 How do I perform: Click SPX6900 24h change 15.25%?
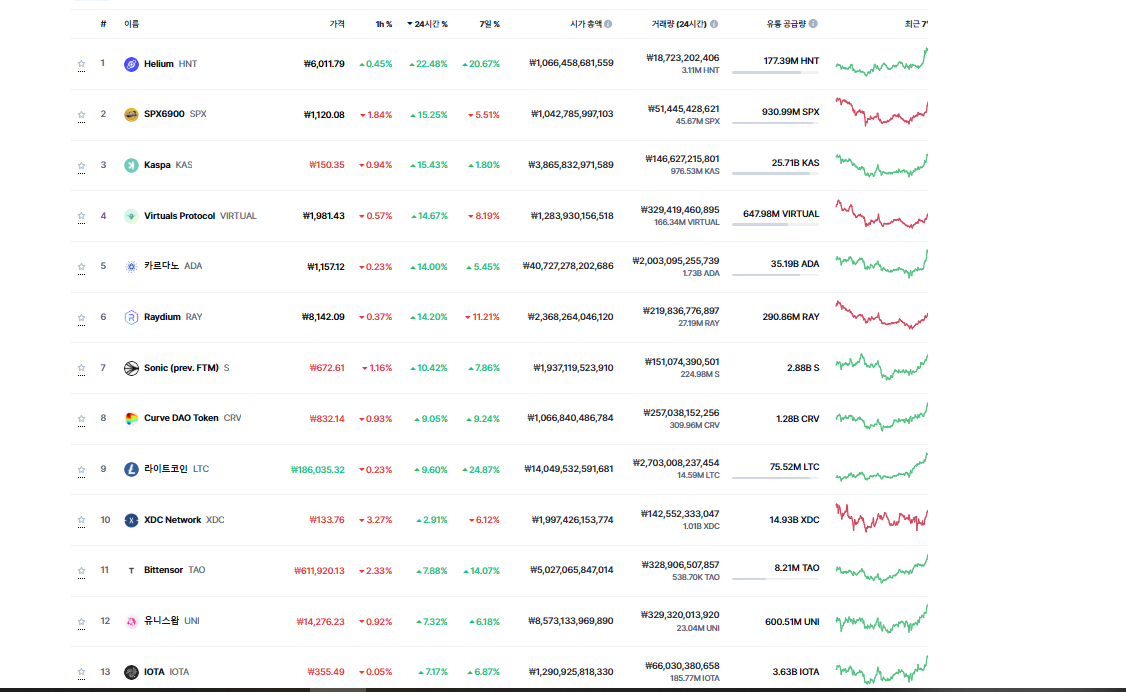[429, 115]
